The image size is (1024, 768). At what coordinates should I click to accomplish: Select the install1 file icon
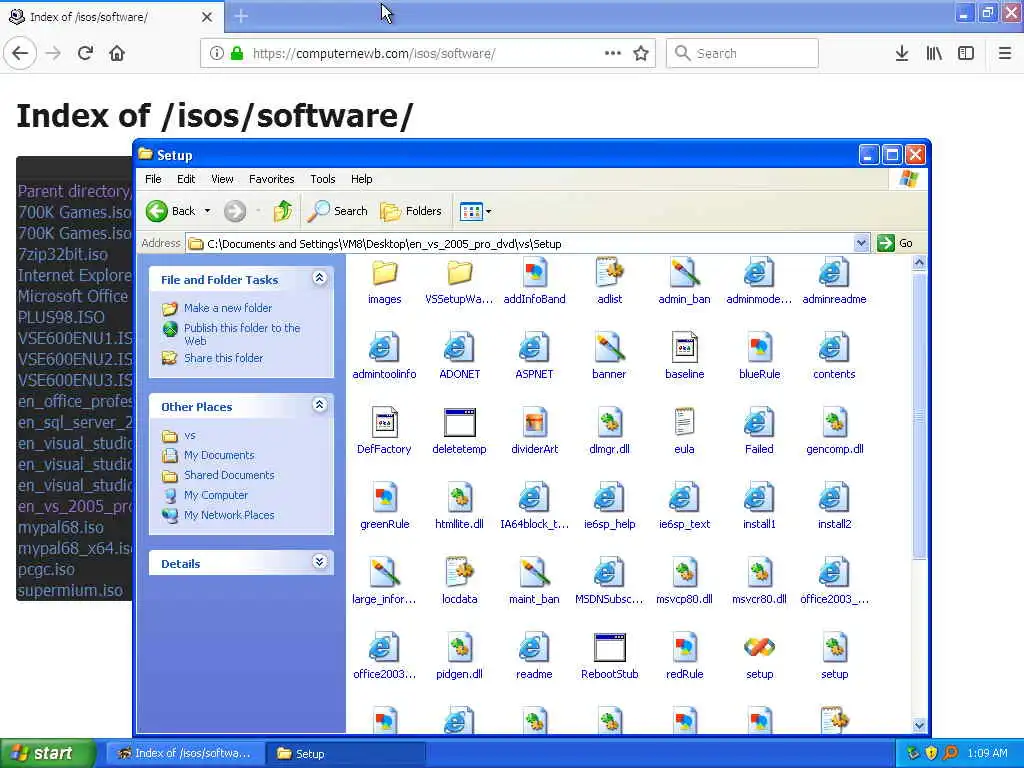click(759, 498)
